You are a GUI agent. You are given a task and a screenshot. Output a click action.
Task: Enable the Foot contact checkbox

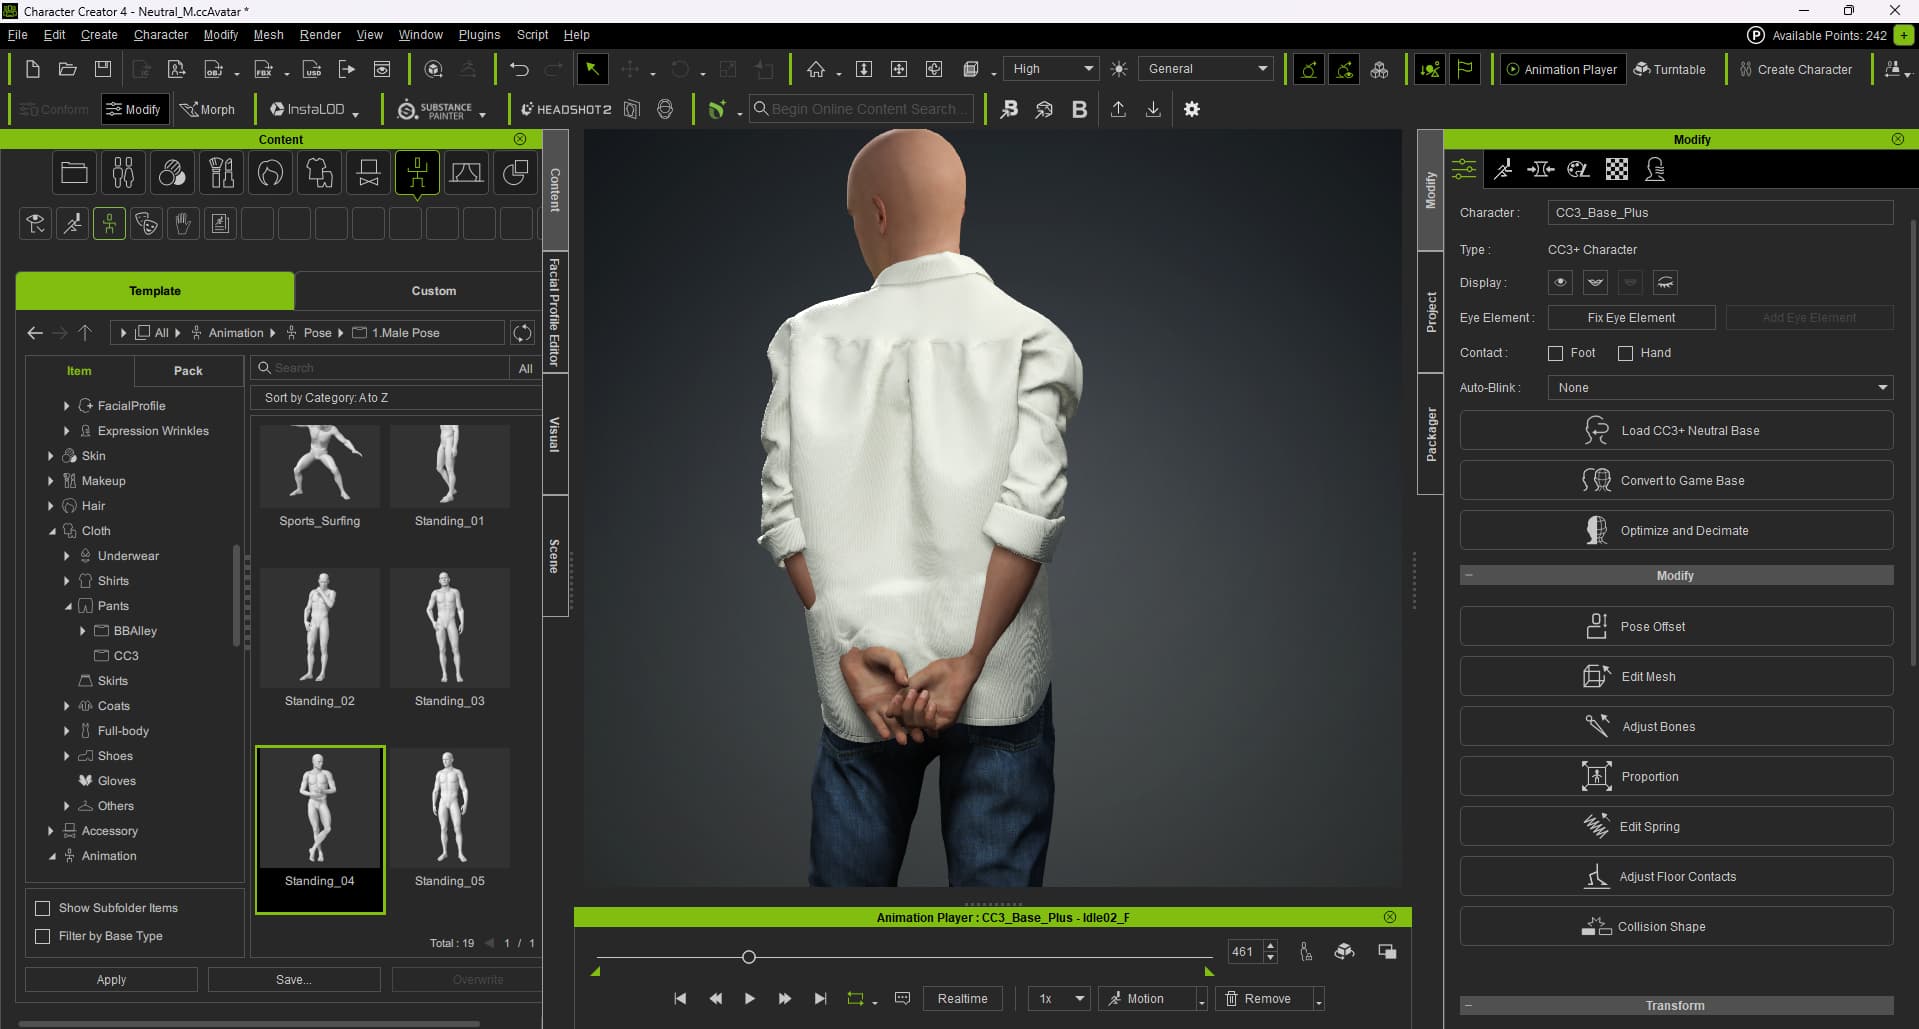(1555, 353)
